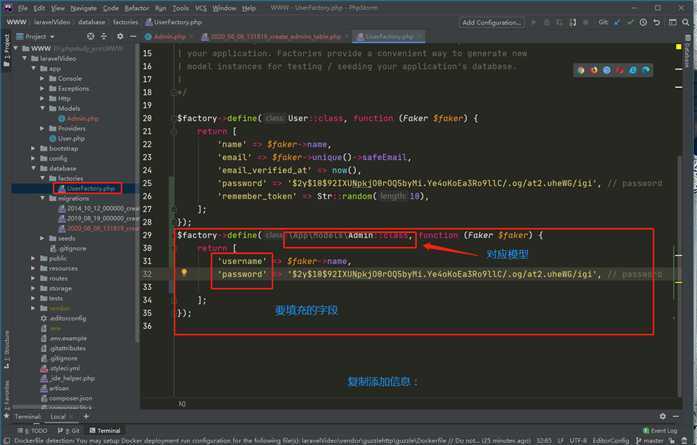697x445 pixels.
Task: Expand the Exceptions folder
Action: pos(42,88)
